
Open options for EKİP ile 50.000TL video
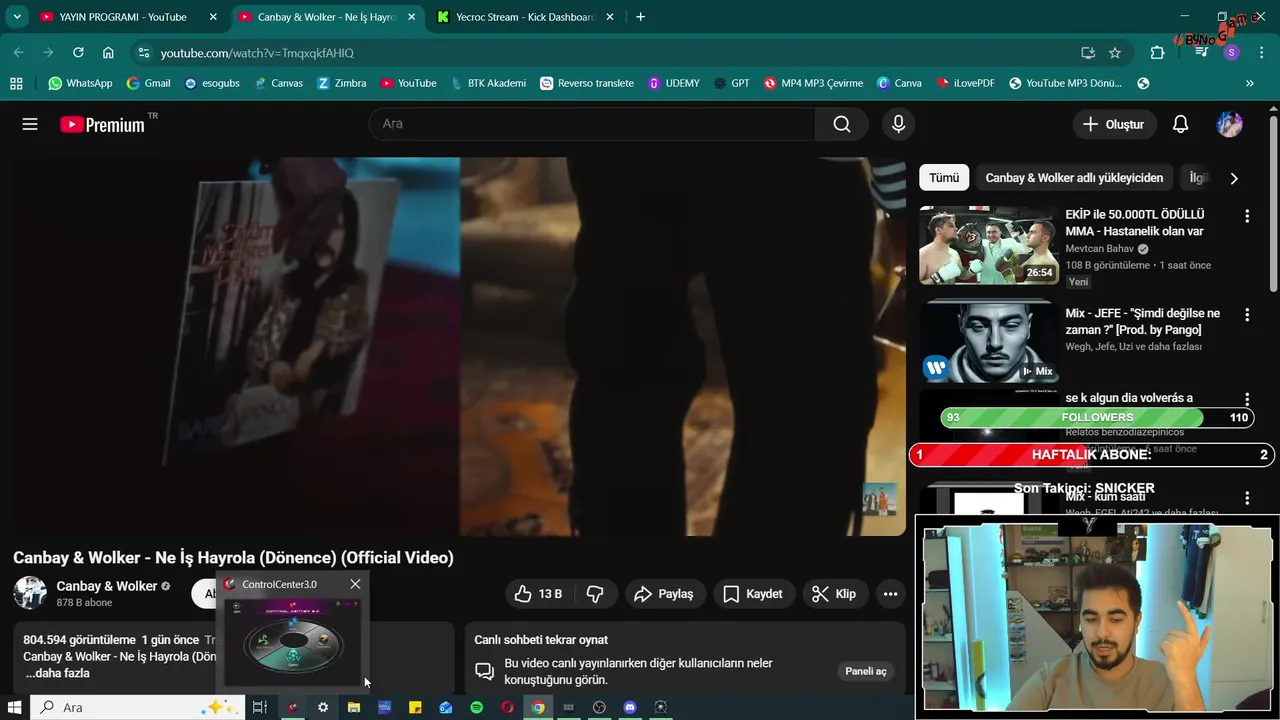coord(1247,216)
